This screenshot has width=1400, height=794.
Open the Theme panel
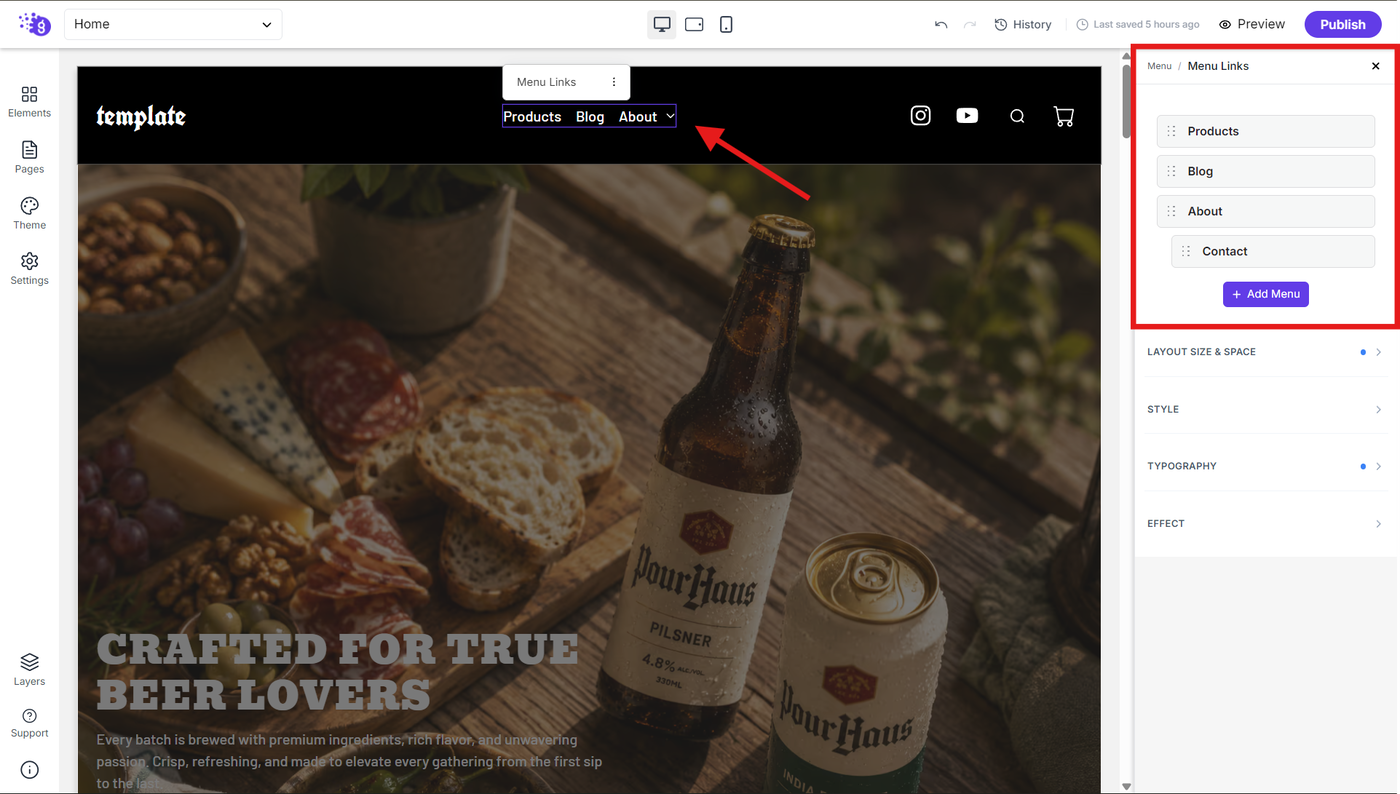(29, 213)
